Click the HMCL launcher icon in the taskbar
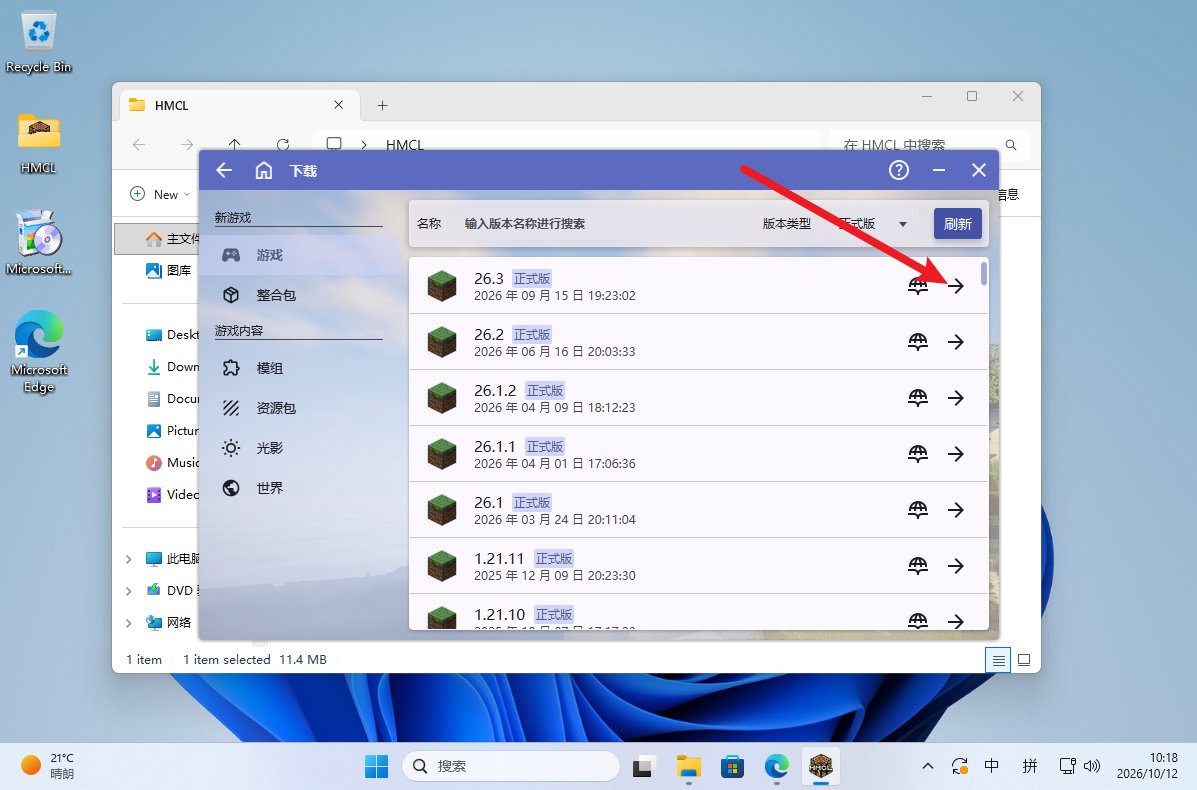This screenshot has width=1197, height=790. (821, 766)
